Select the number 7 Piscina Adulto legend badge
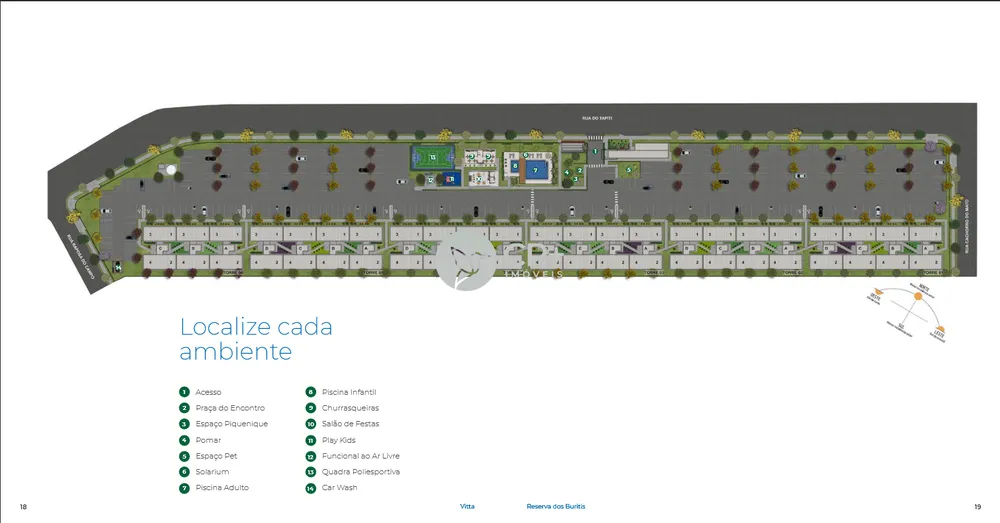Image resolution: width=1000 pixels, height=523 pixels. tap(184, 488)
